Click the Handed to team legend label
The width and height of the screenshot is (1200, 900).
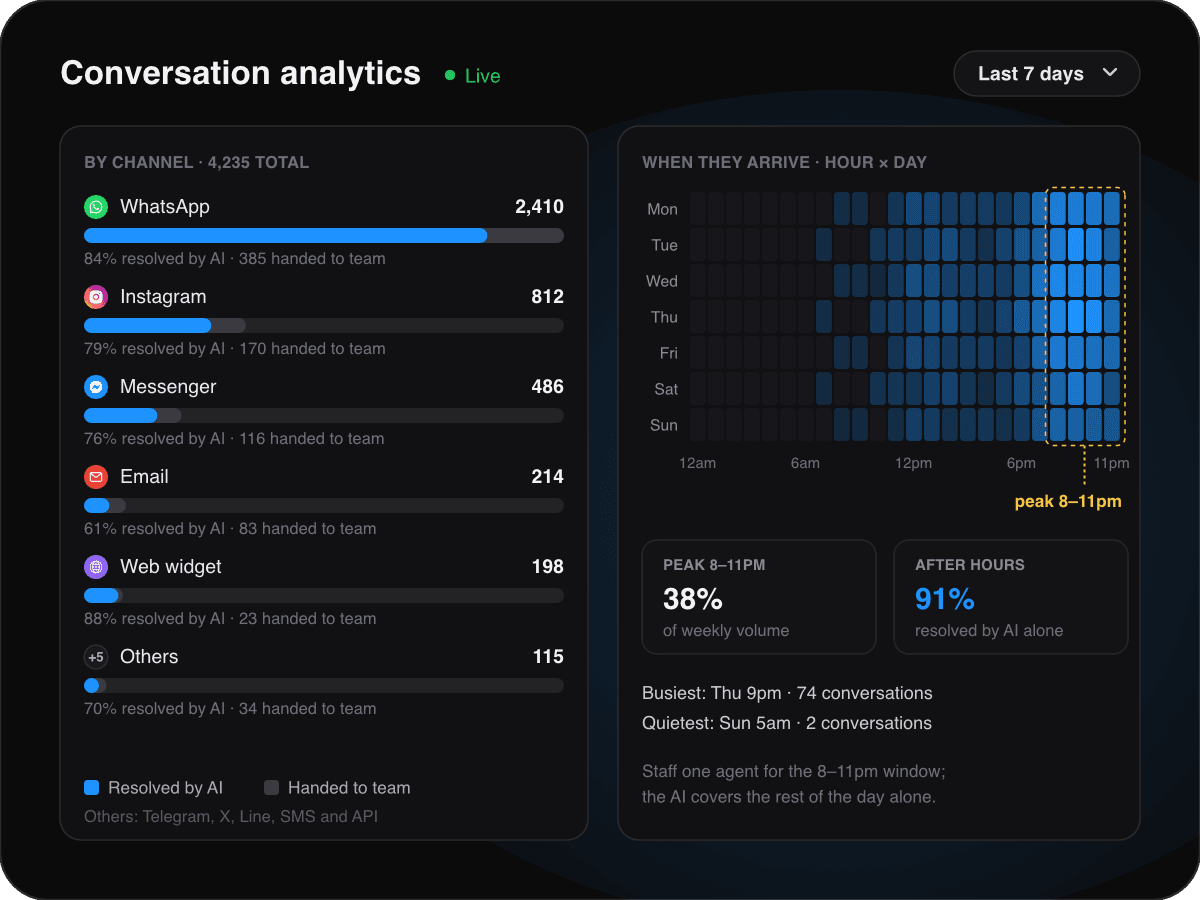(349, 788)
